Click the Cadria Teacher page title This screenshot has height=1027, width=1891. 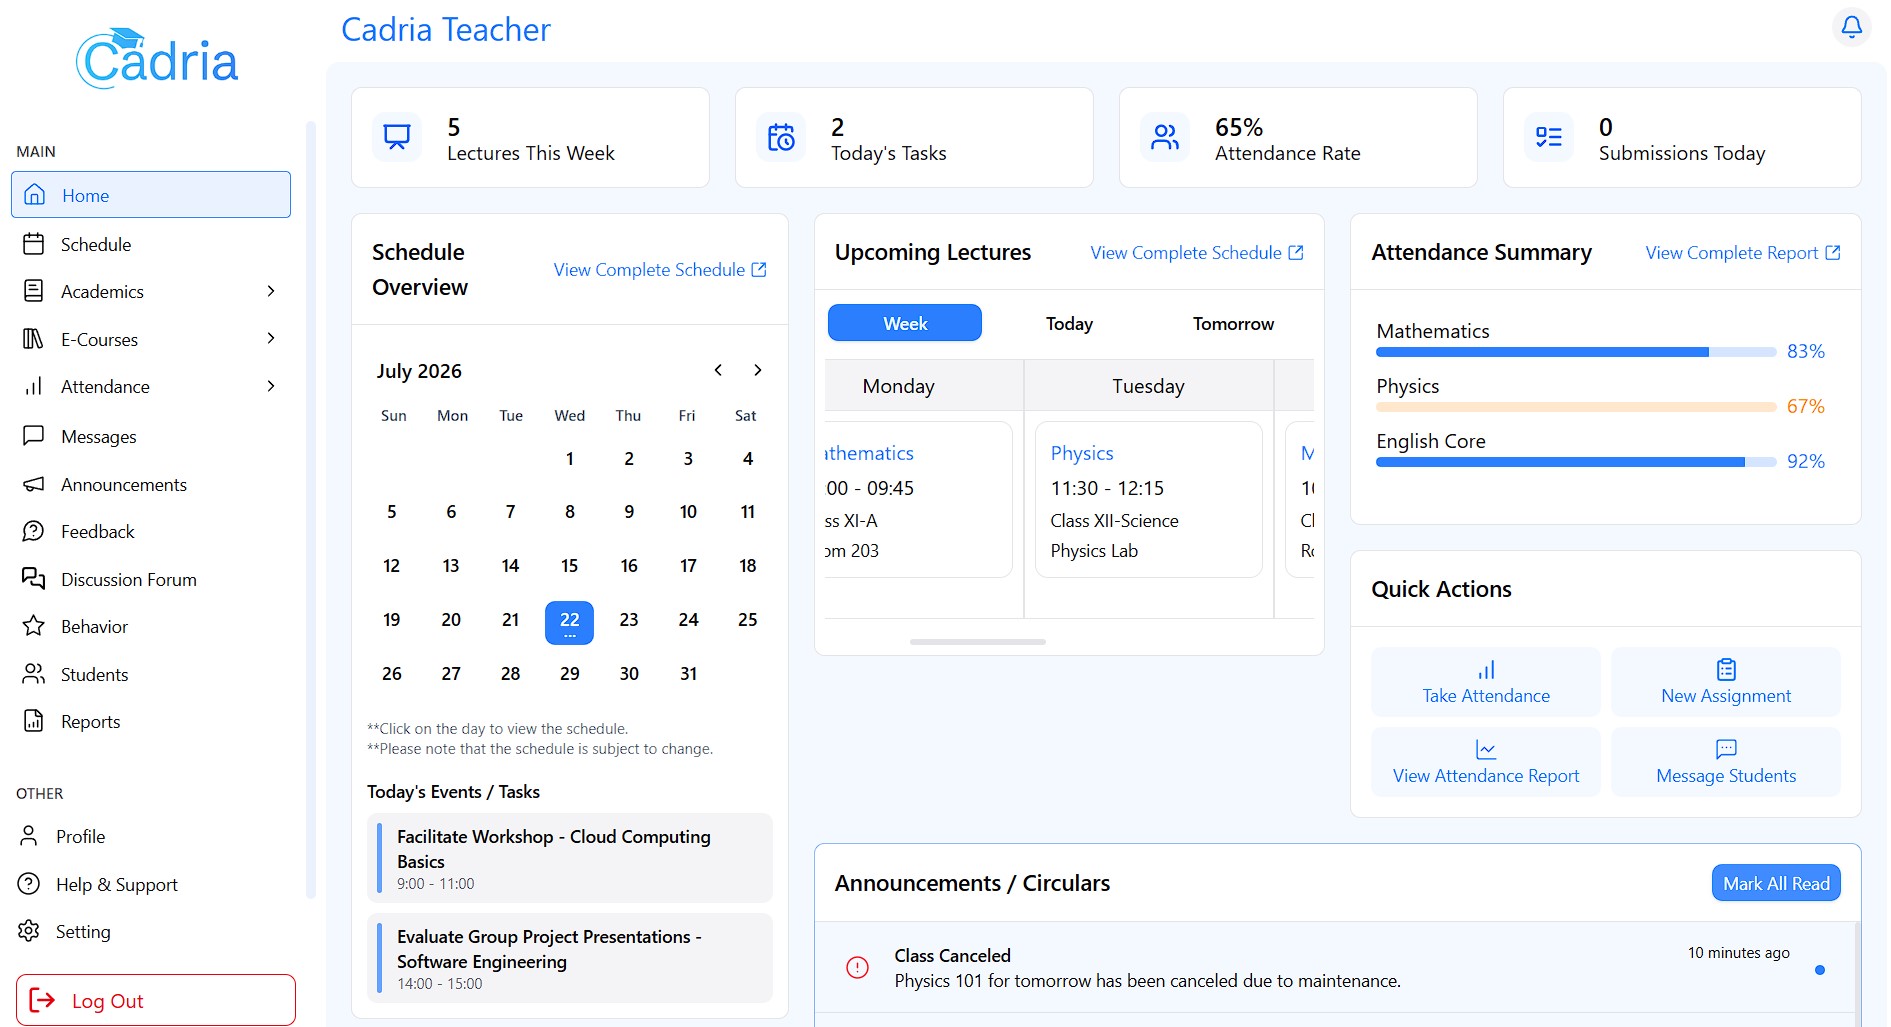[x=446, y=29]
